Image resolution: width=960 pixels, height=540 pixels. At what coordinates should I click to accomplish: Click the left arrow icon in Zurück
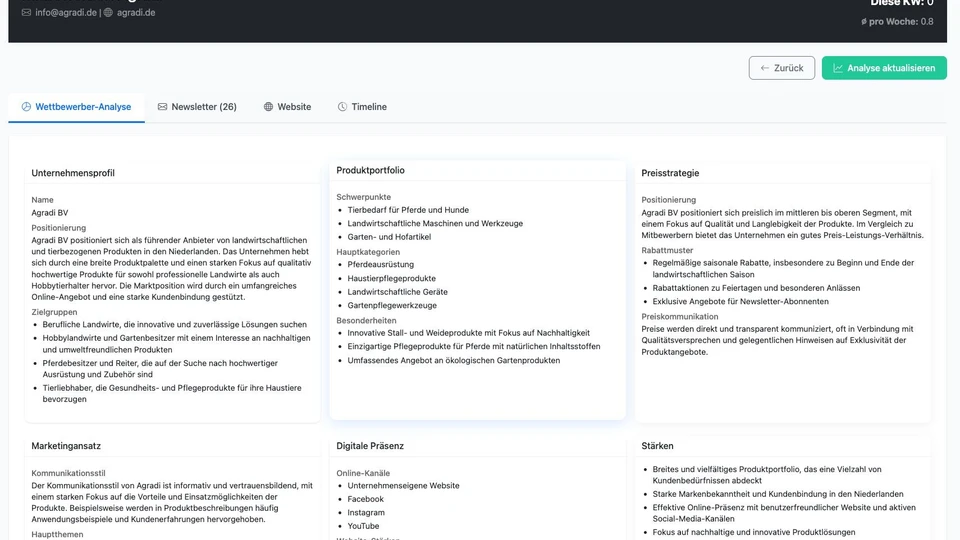[x=765, y=68]
